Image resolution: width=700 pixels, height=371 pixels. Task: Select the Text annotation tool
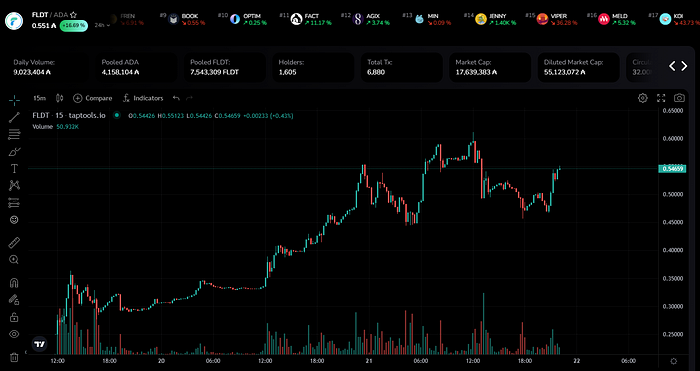14,169
